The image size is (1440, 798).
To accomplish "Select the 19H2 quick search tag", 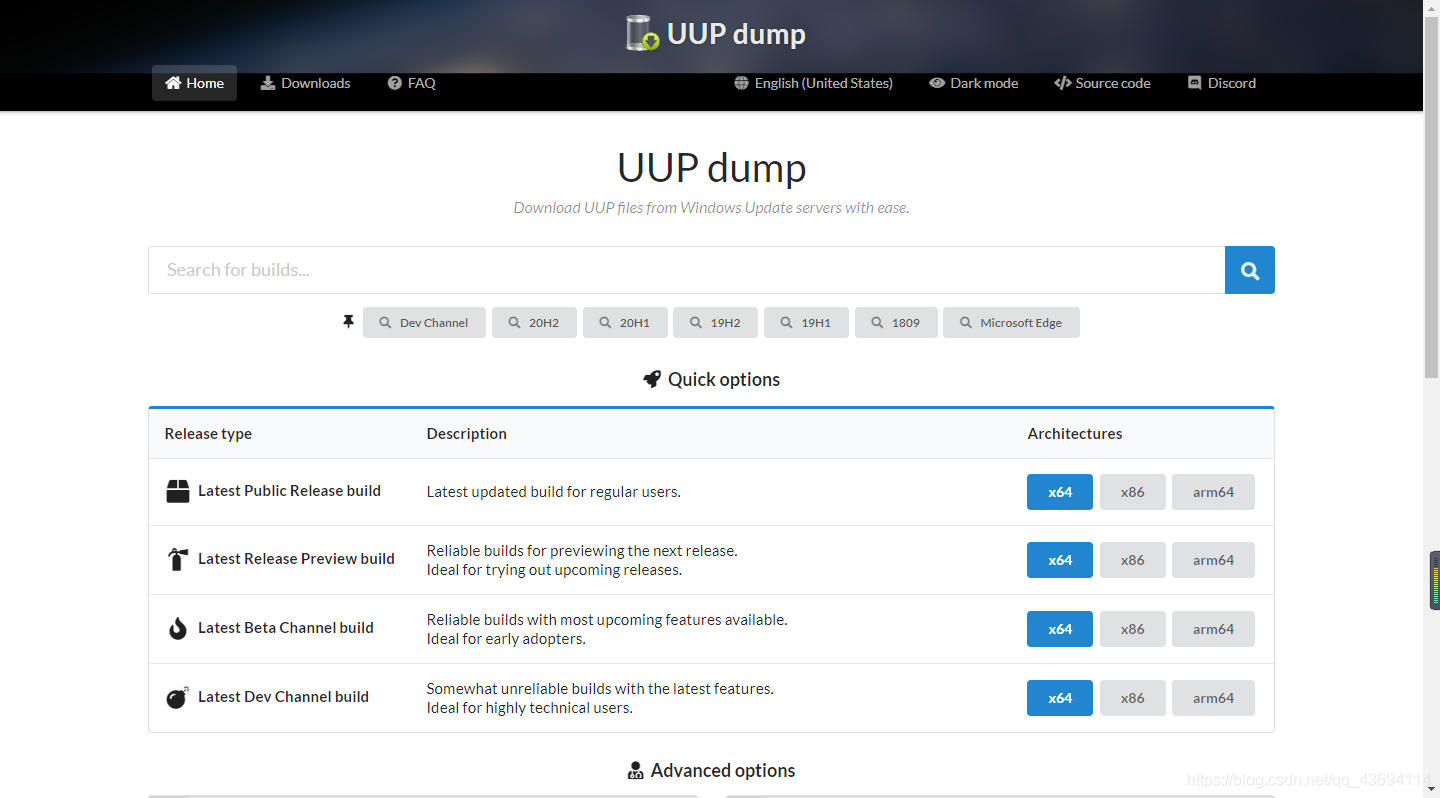I will 715,323.
